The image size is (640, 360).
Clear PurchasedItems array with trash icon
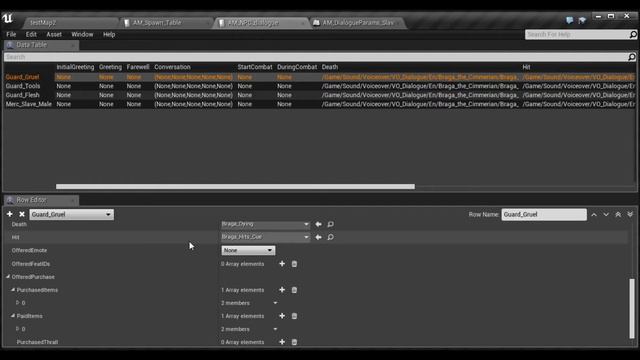294,290
